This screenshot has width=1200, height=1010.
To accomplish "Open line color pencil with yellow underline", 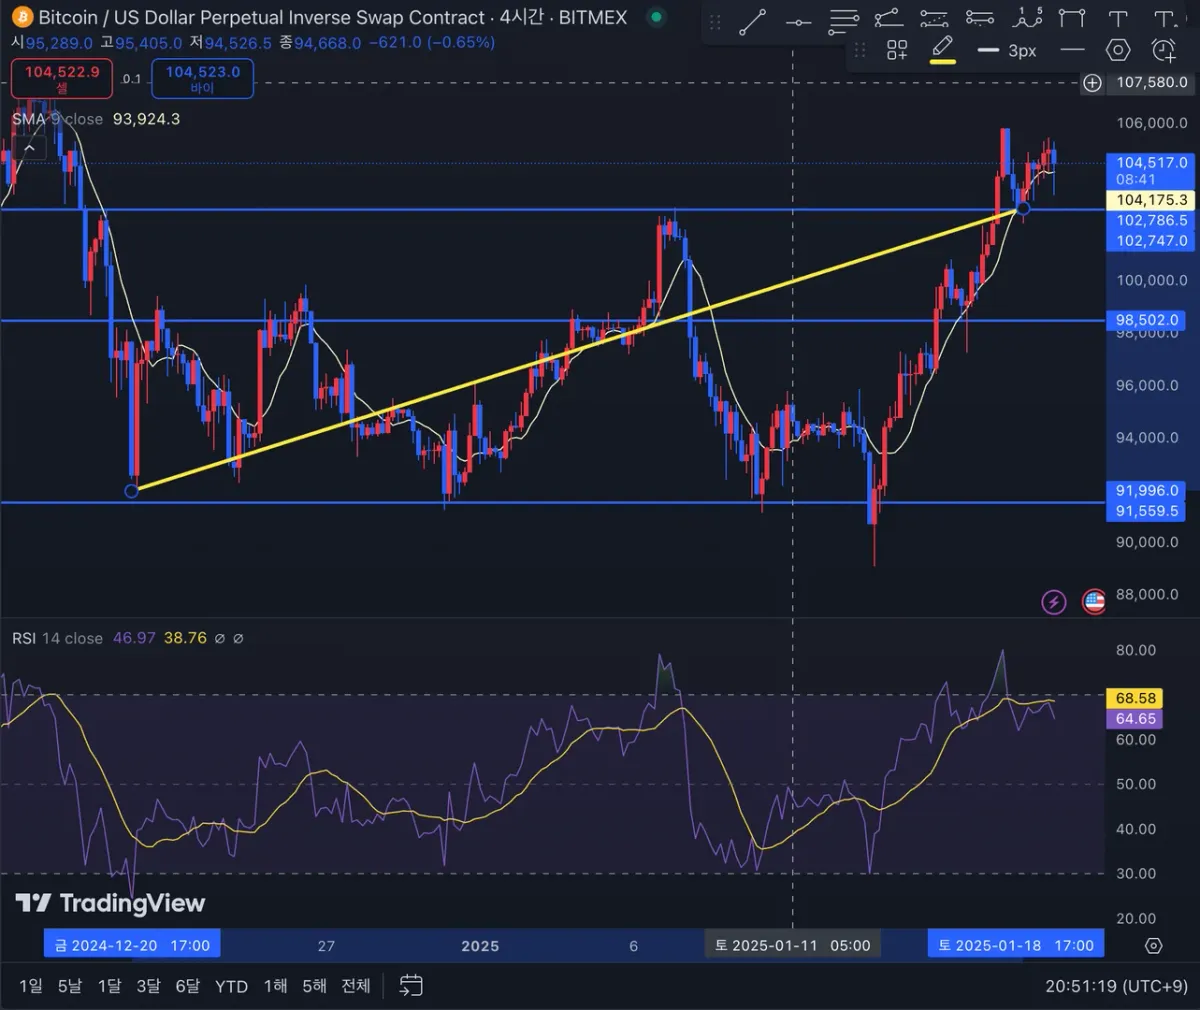I will [x=943, y=50].
